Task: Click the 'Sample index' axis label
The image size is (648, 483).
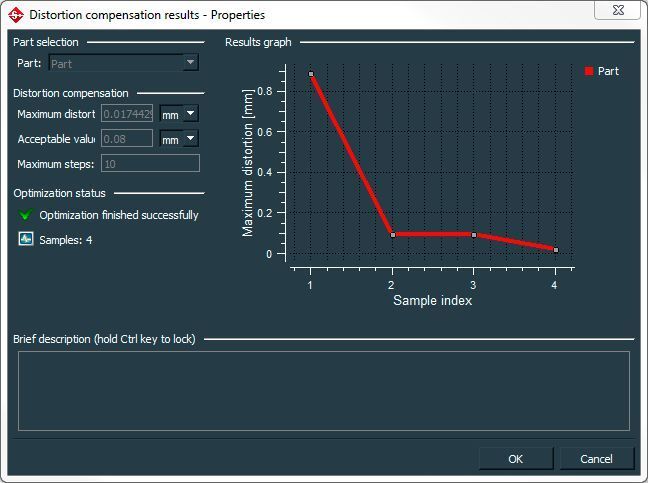Action: coord(432,300)
